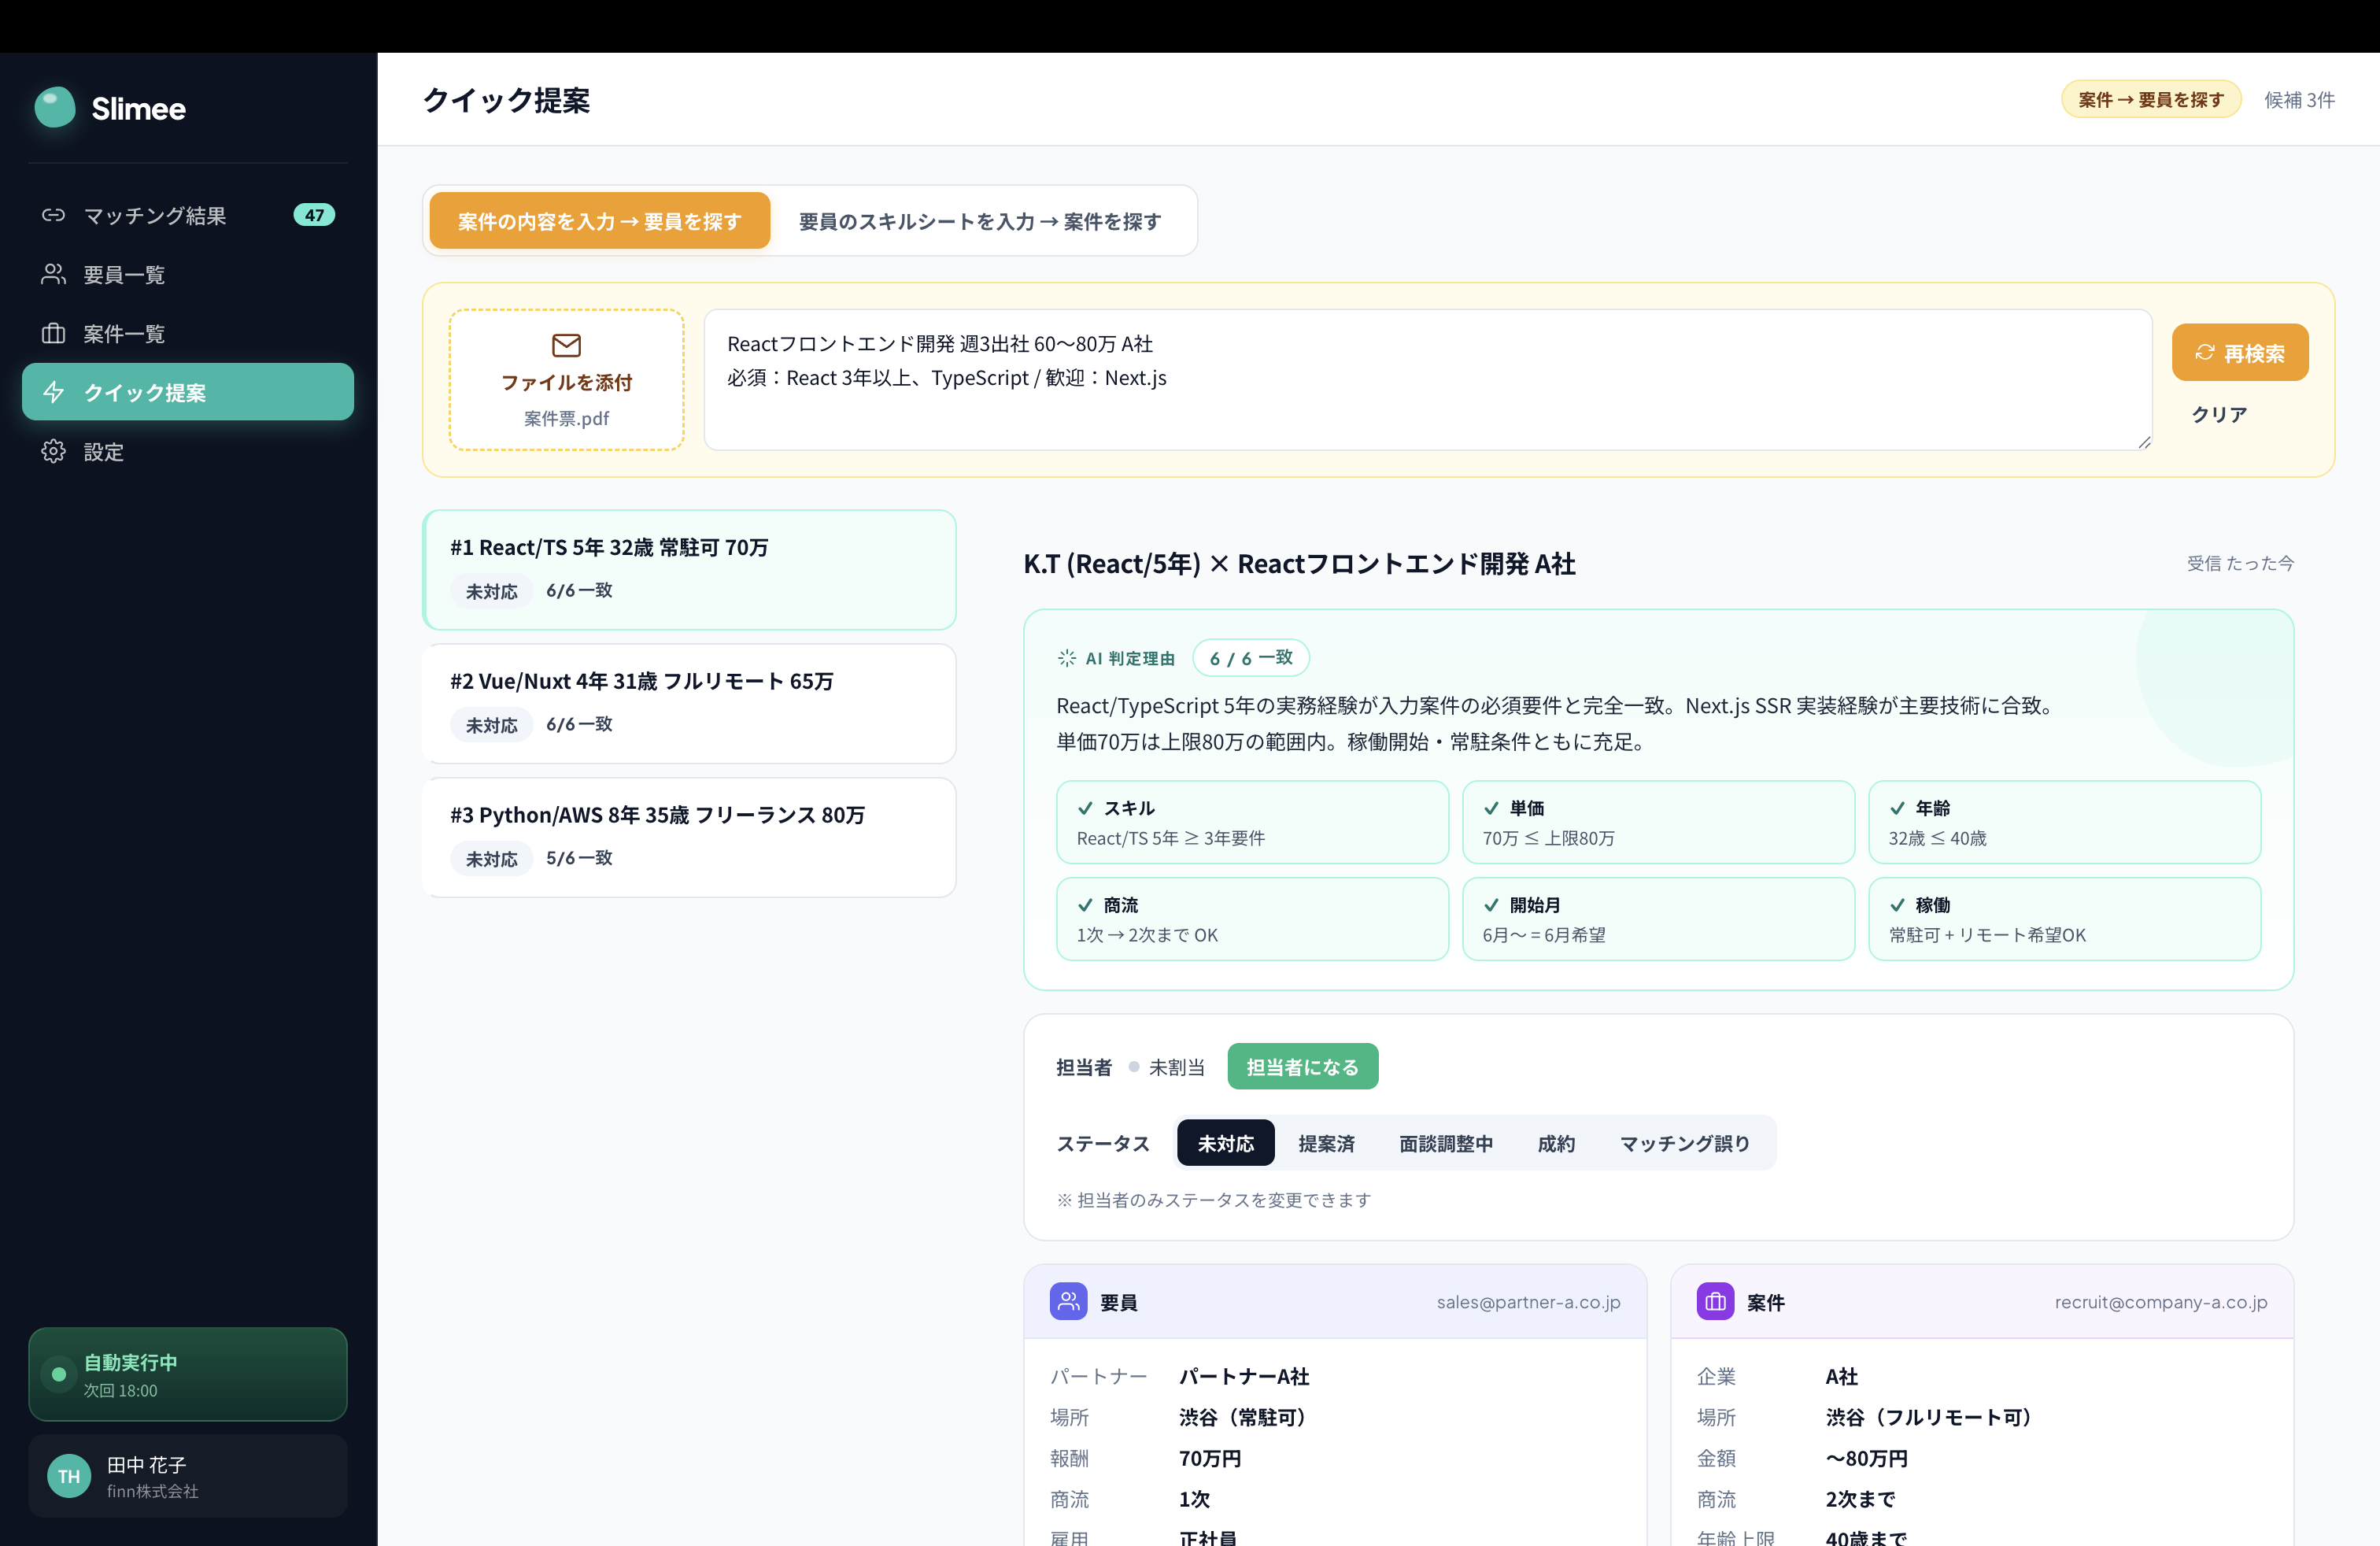Click the checkmark on 単価 criterion
Screen dimensions: 2380x1546
click(x=1491, y=808)
